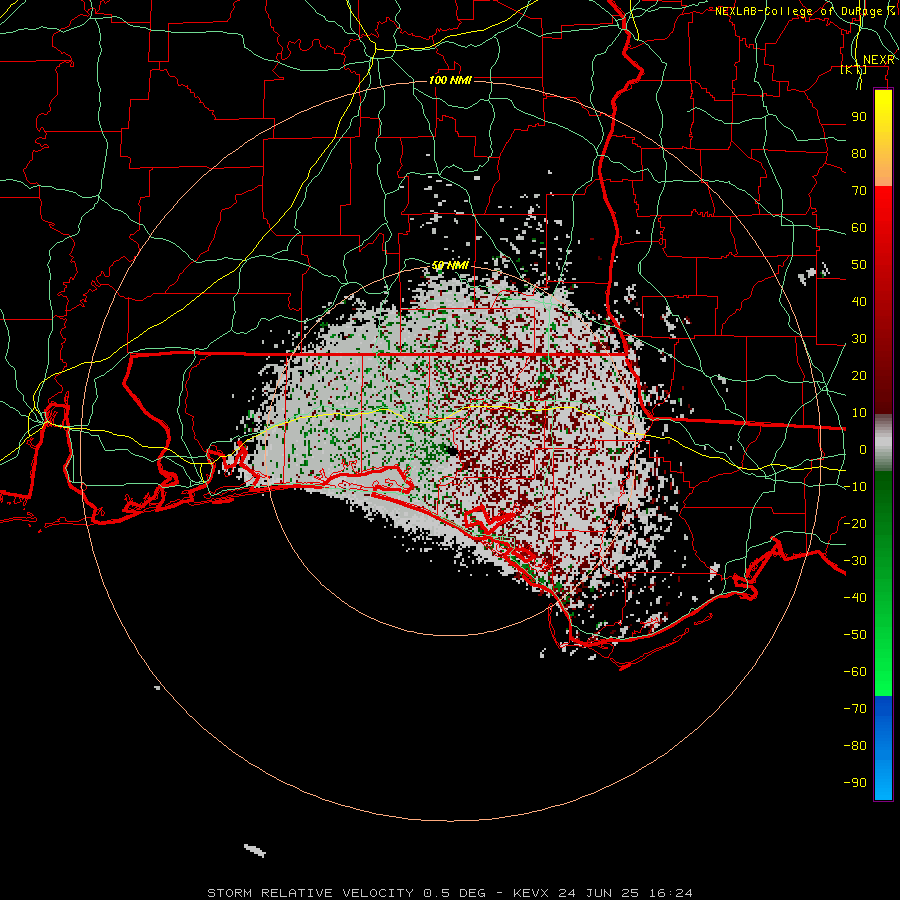Click the -50 value on the velocity scale
The height and width of the screenshot is (900, 900).
(x=855, y=634)
